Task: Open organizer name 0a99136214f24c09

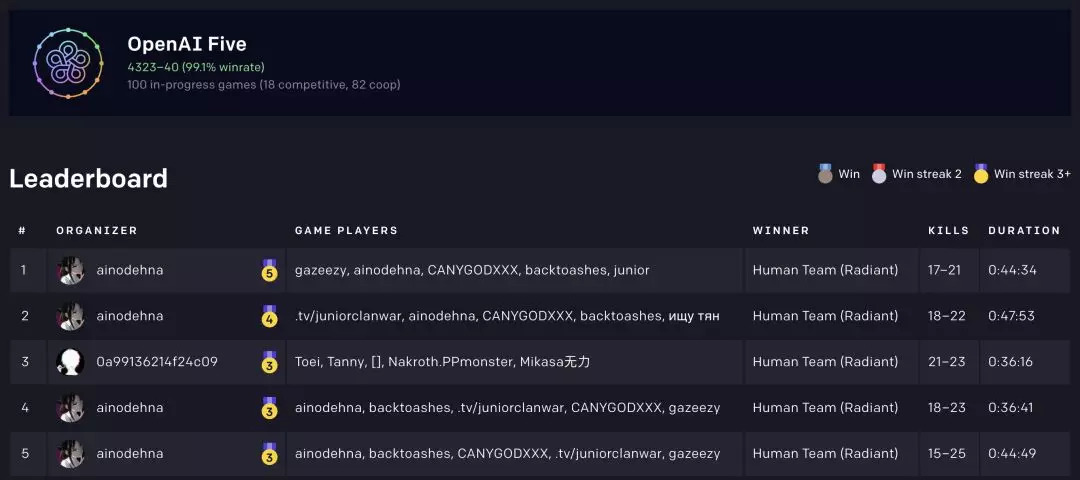Action: (157, 362)
